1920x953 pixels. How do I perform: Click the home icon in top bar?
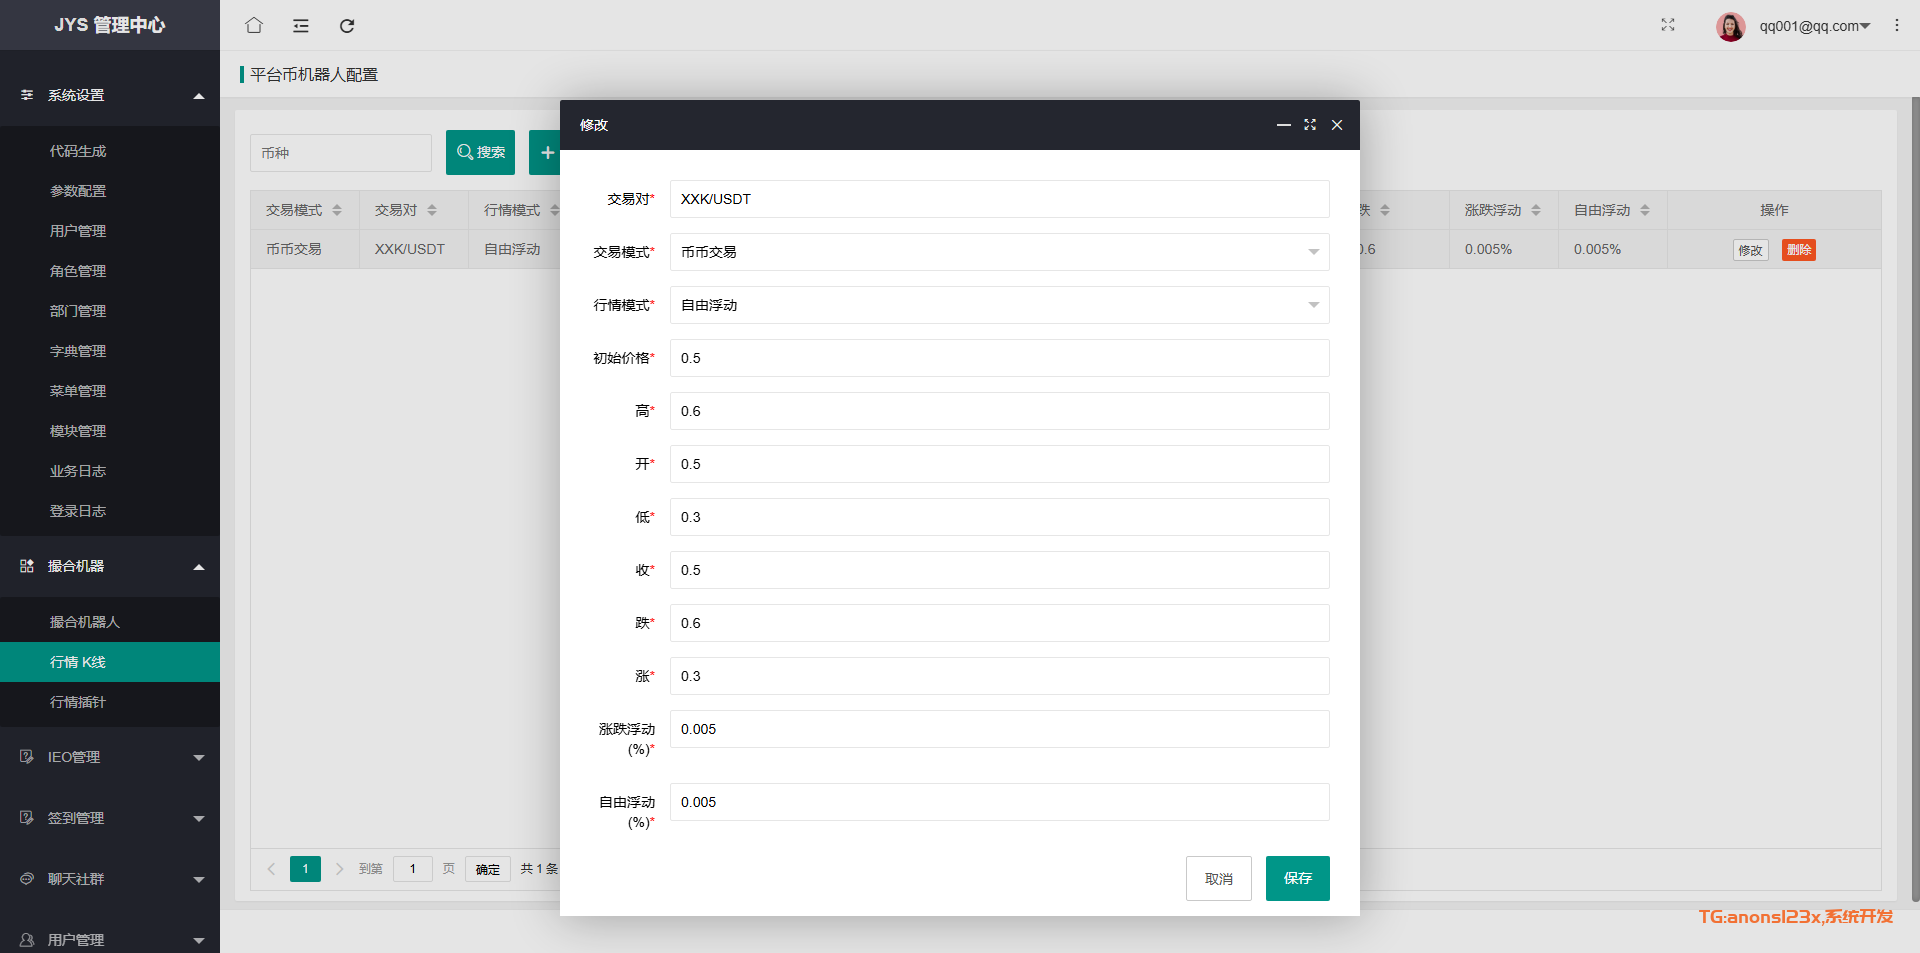254,25
